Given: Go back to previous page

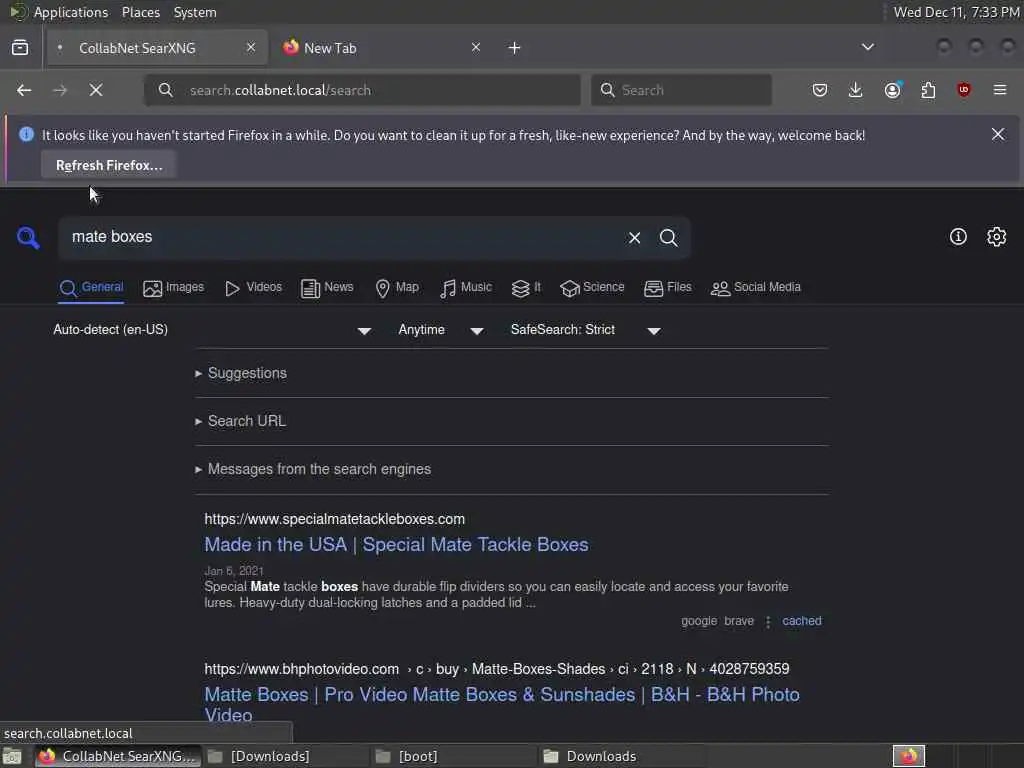Looking at the screenshot, I should tap(24, 90).
